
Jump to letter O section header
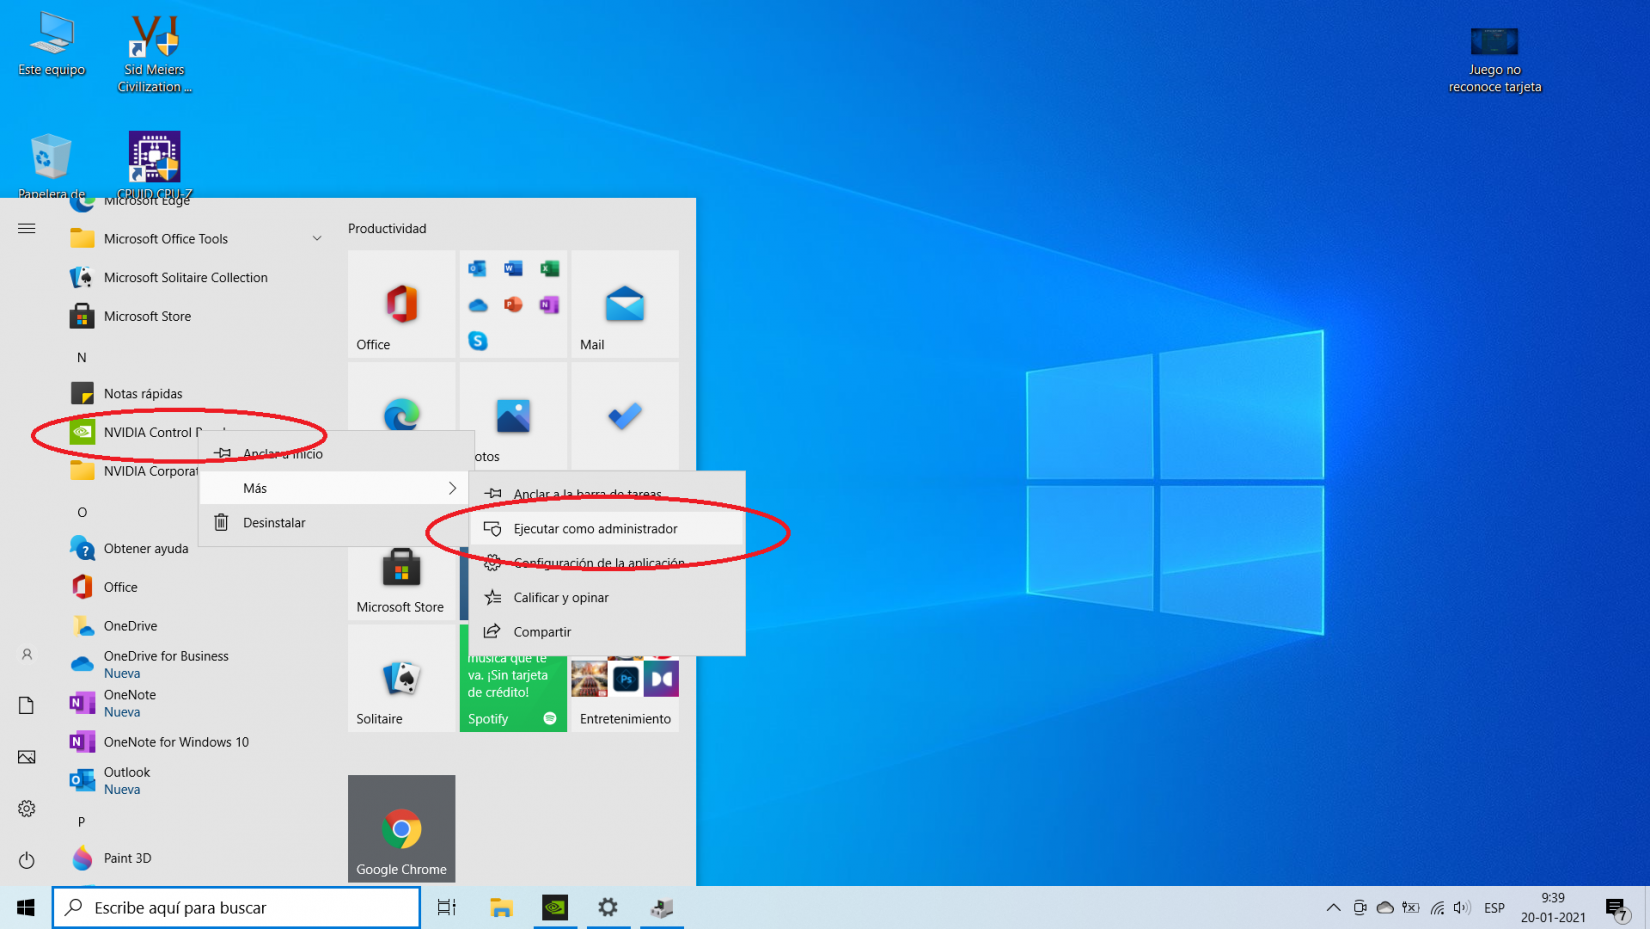[x=82, y=513]
